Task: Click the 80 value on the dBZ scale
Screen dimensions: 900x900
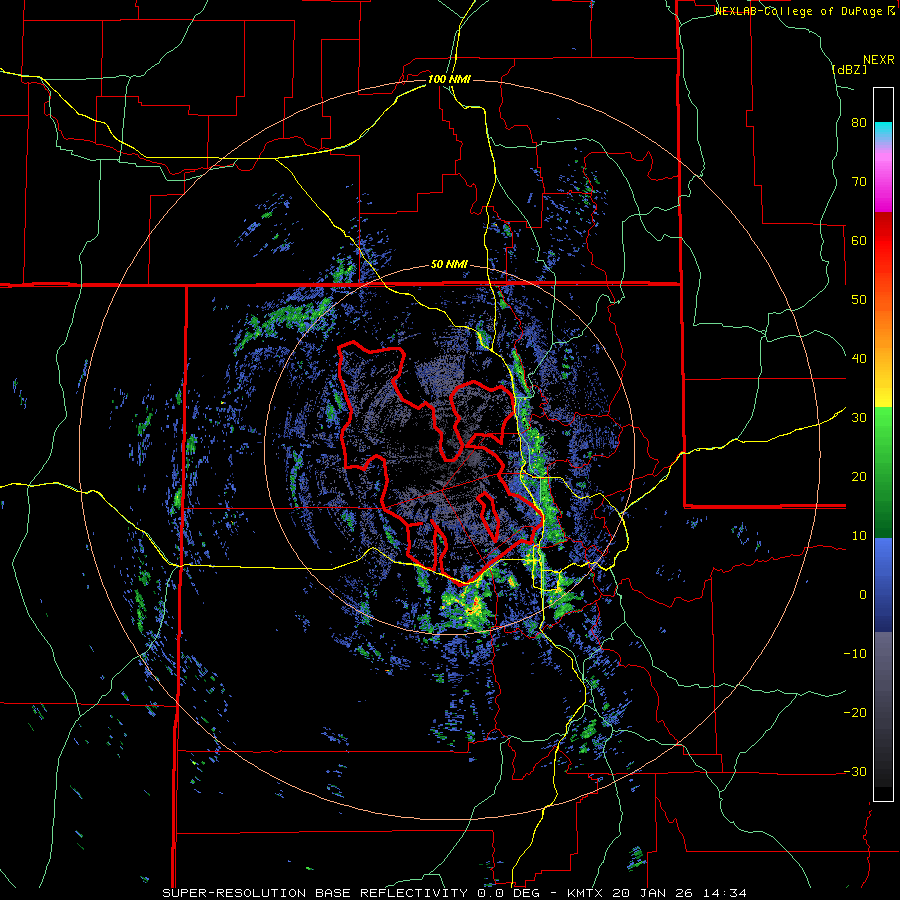Action: [859, 123]
